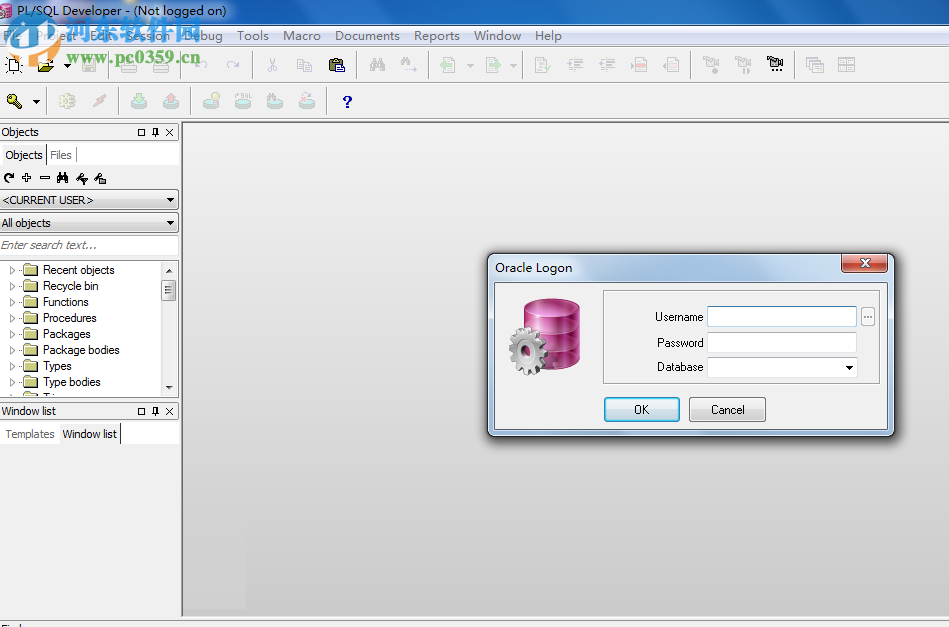Switch to the Files tab

(61, 155)
